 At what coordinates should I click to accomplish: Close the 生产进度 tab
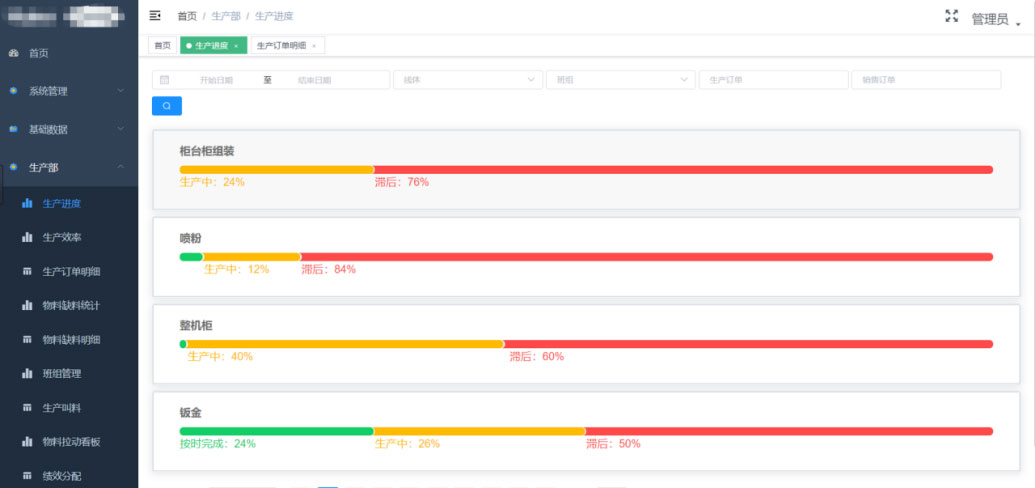[x=236, y=46]
